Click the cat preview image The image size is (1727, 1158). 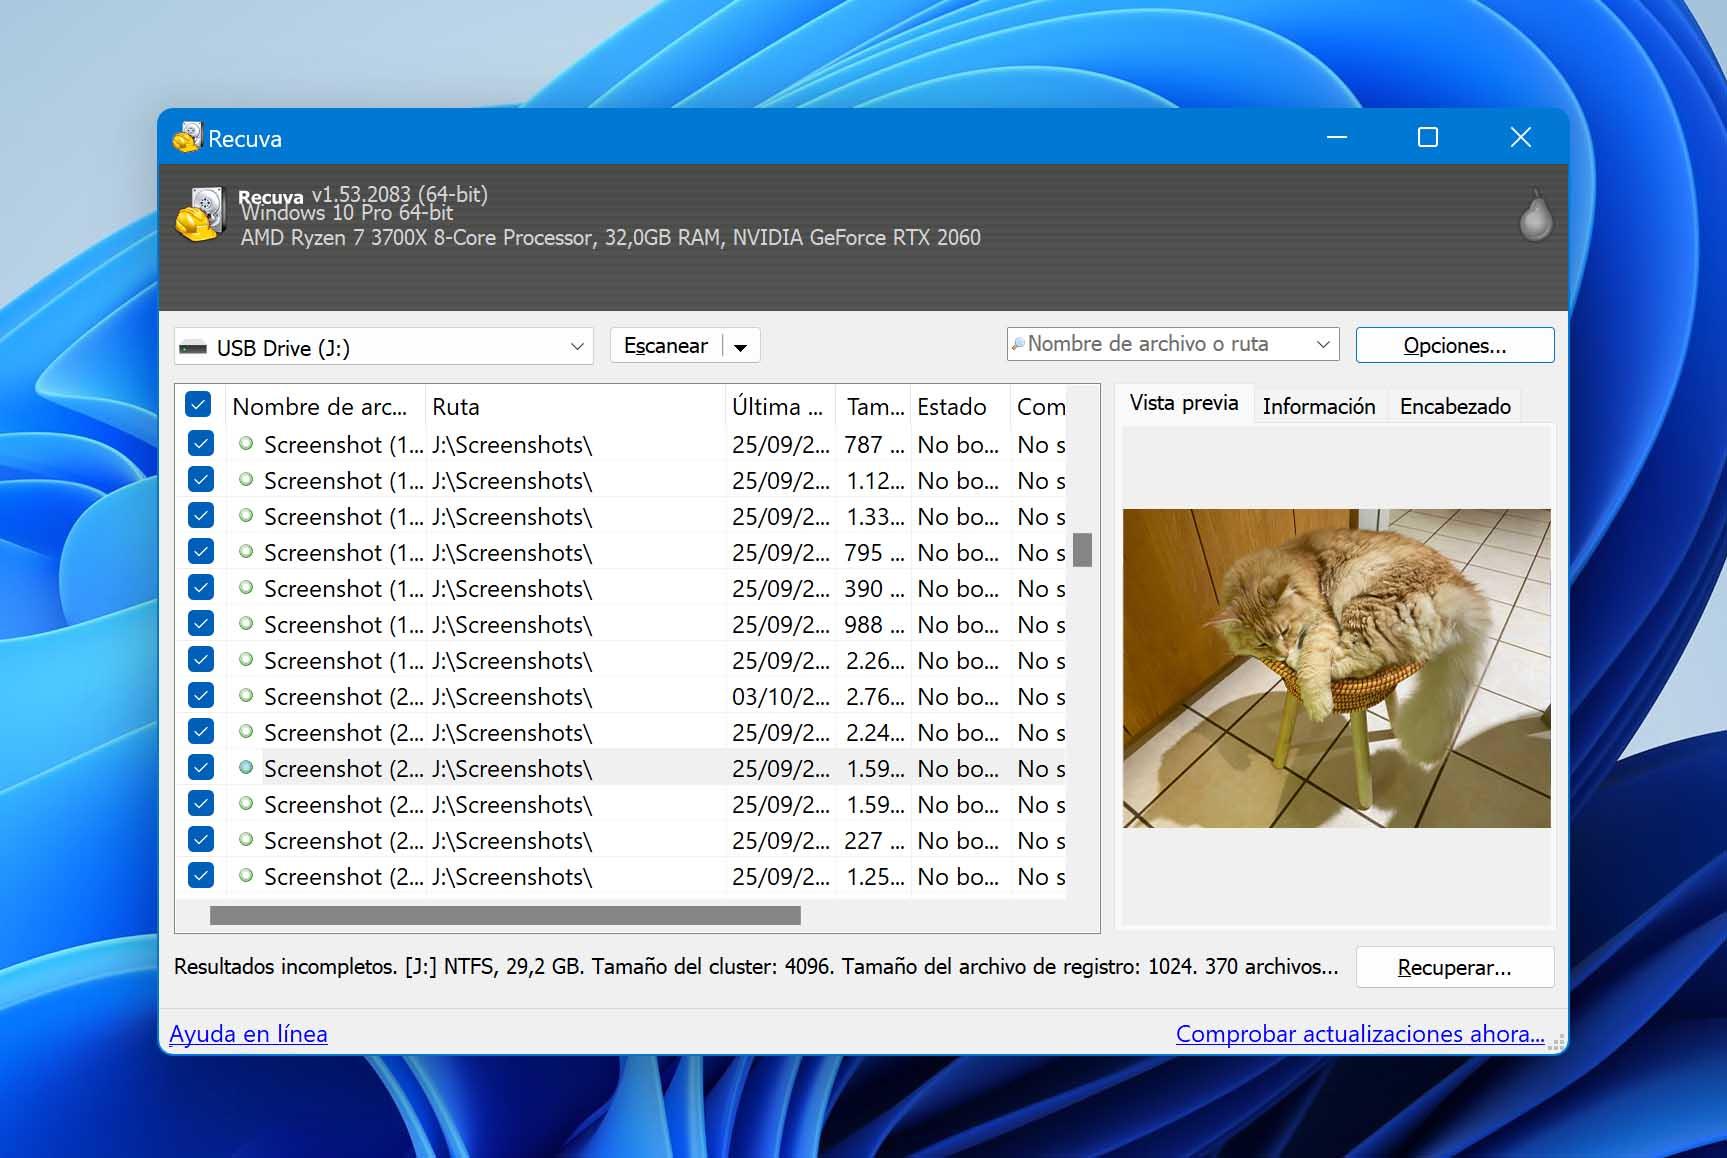(x=1336, y=668)
